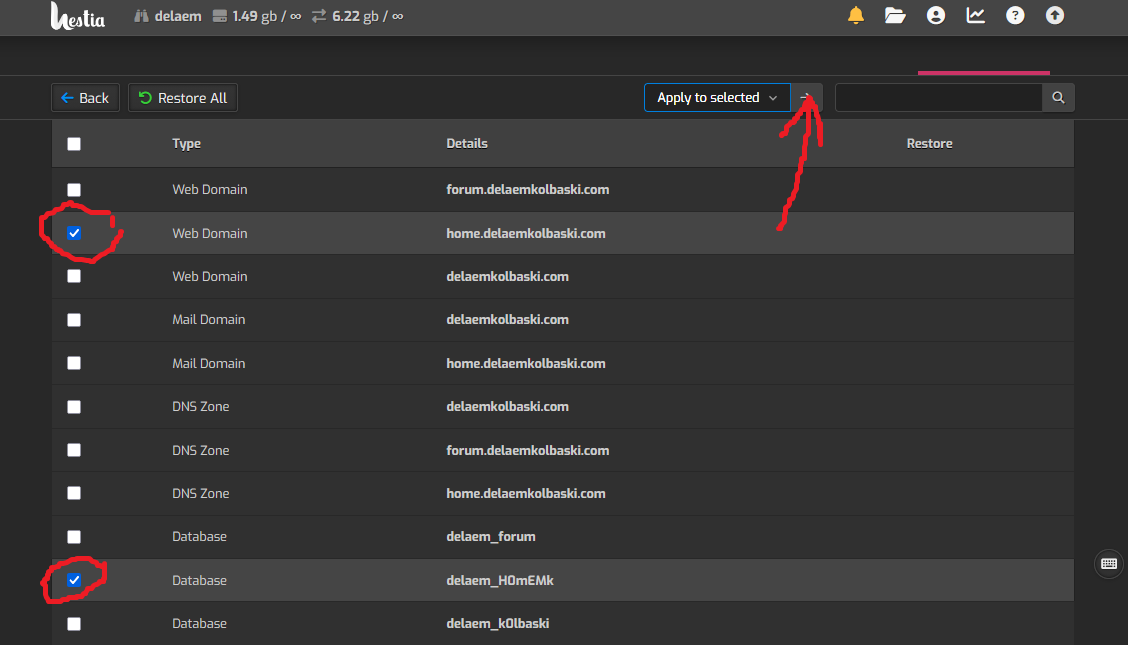Open the user account icon
The height and width of the screenshot is (645, 1128).
click(x=935, y=15)
